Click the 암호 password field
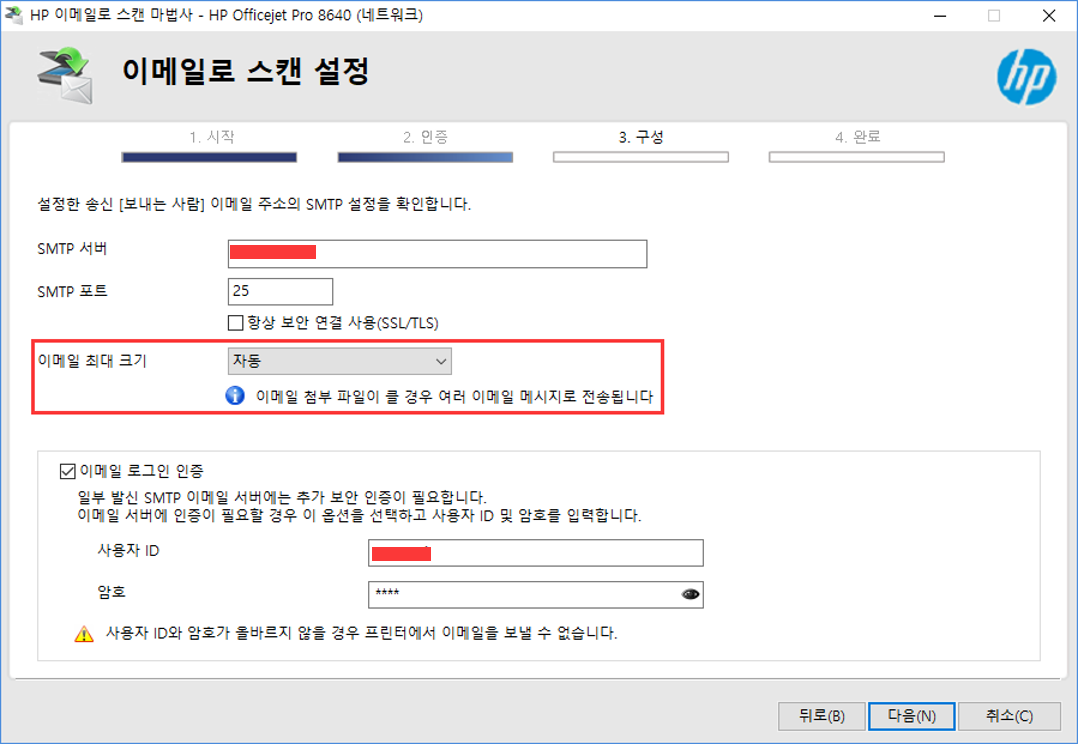The height and width of the screenshot is (744, 1078). 536,595
